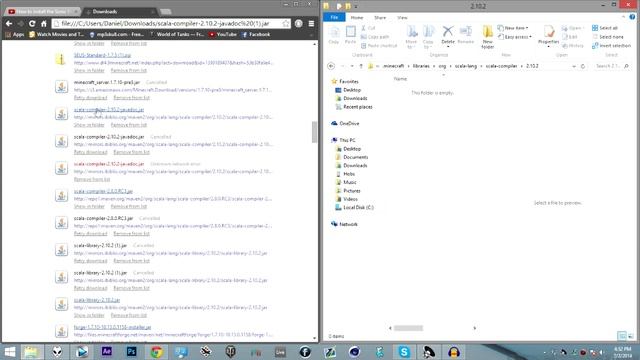The image size is (640, 360).
Task: Open Skype from taskbar
Action: tap(404, 351)
